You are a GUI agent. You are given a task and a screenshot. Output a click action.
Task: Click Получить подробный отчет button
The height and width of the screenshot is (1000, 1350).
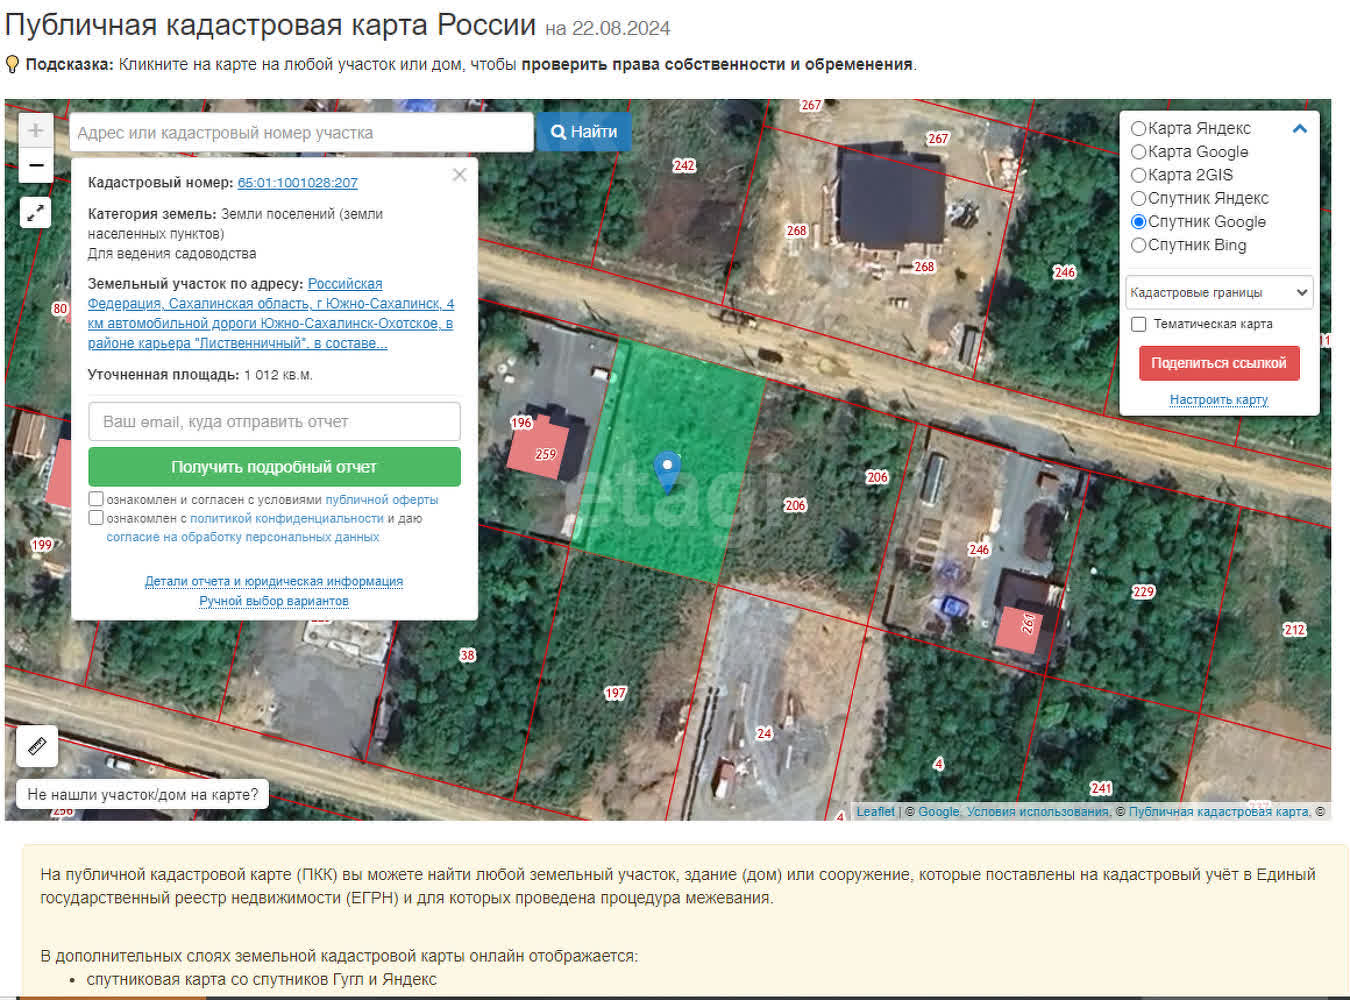273,466
